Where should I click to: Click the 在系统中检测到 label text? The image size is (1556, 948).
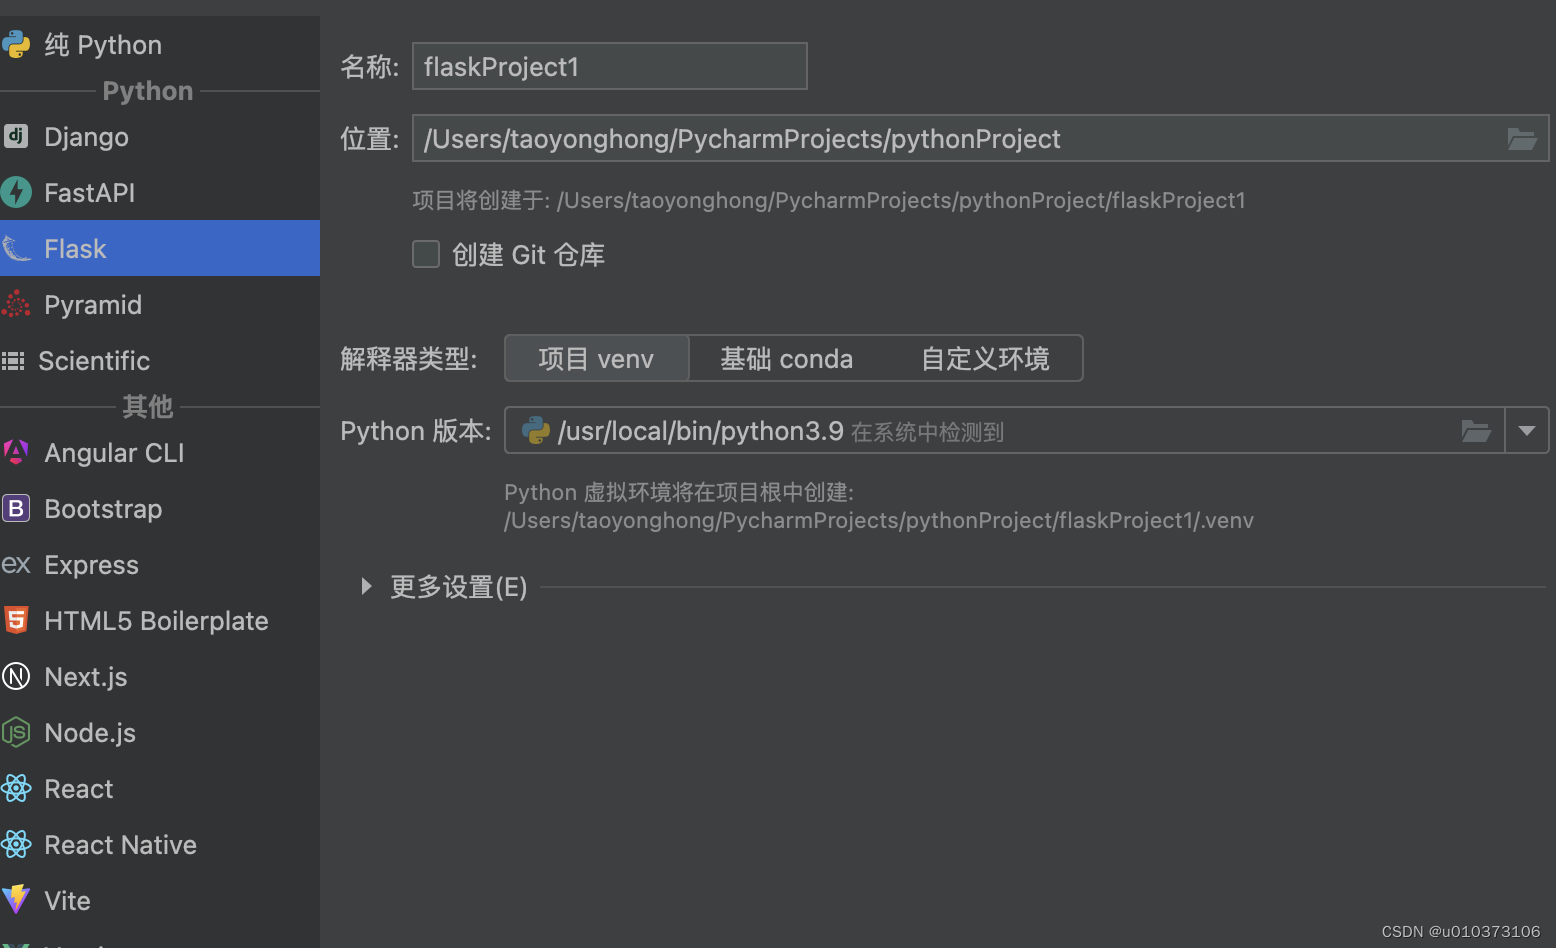pos(927,432)
